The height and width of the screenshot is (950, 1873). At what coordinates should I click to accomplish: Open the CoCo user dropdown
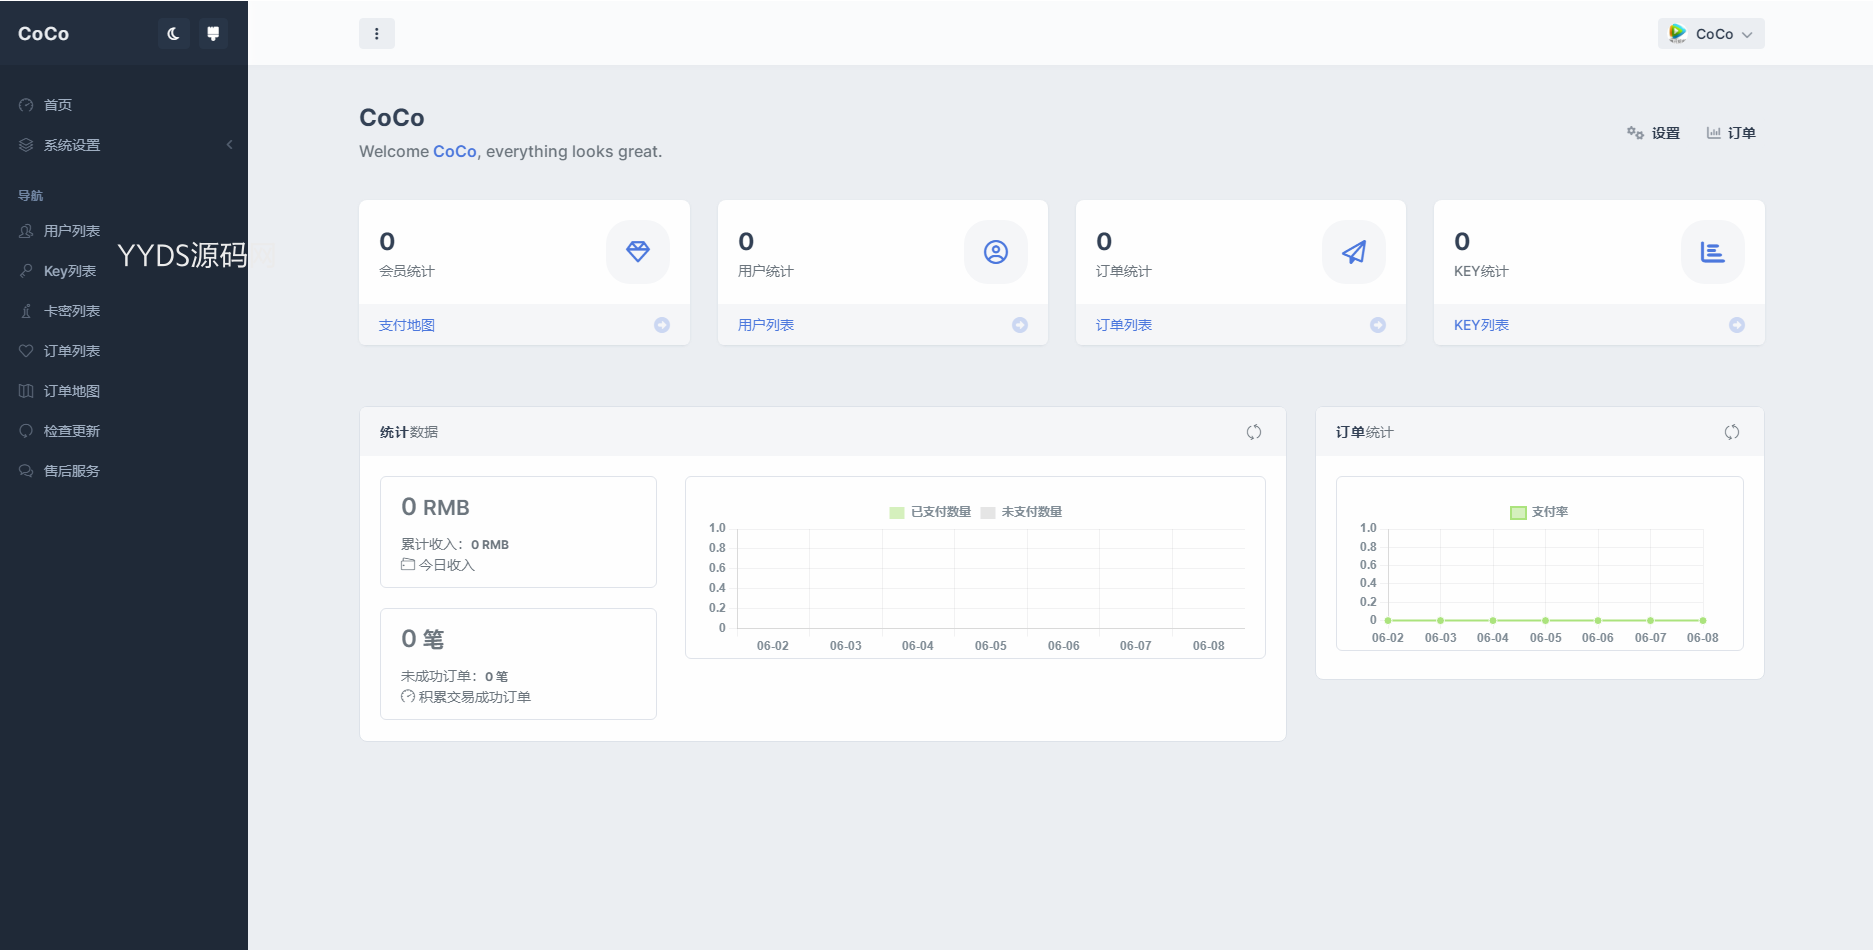coord(1710,34)
